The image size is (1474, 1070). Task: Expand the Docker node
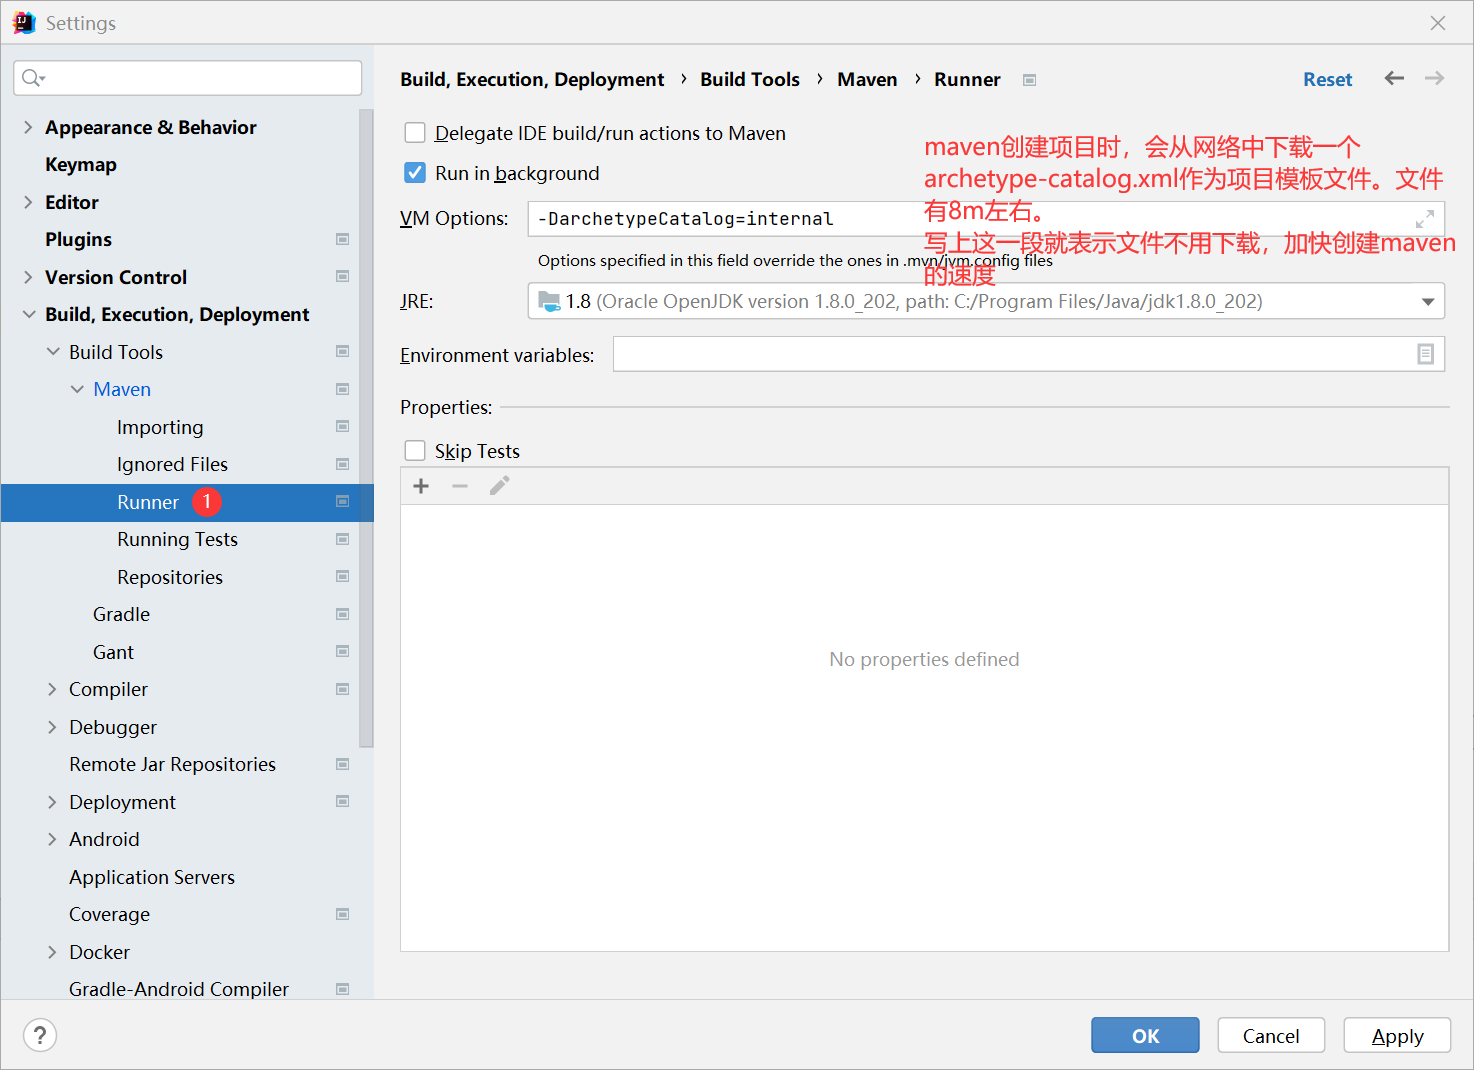pyautogui.click(x=53, y=952)
